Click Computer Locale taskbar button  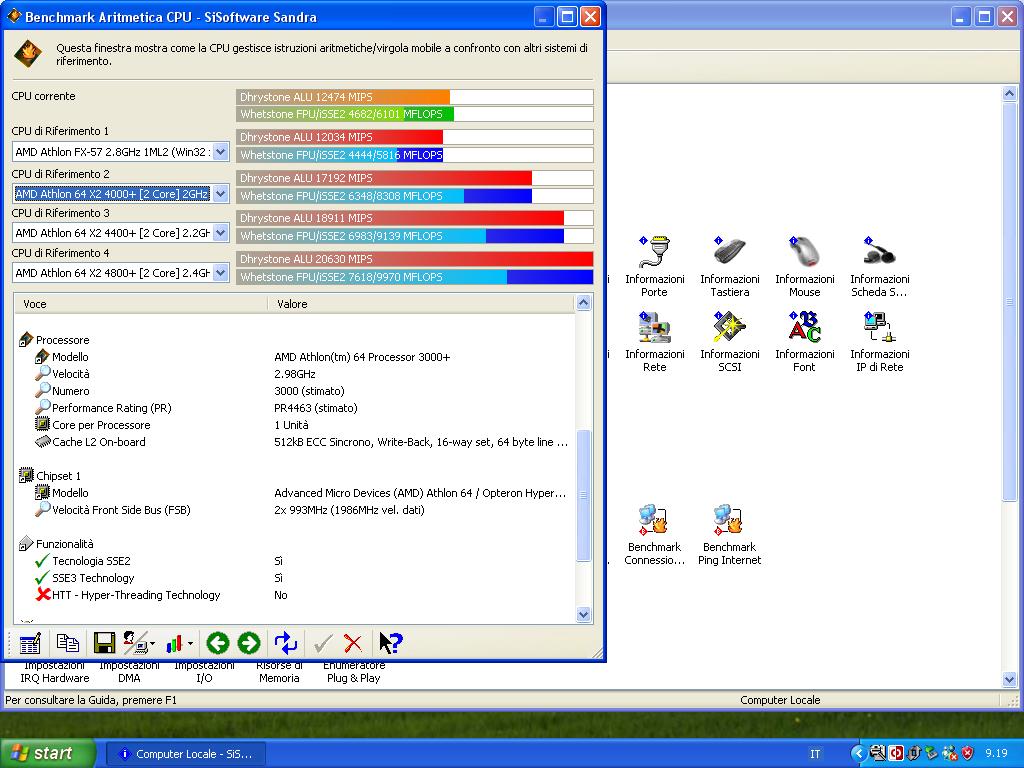tap(187, 754)
